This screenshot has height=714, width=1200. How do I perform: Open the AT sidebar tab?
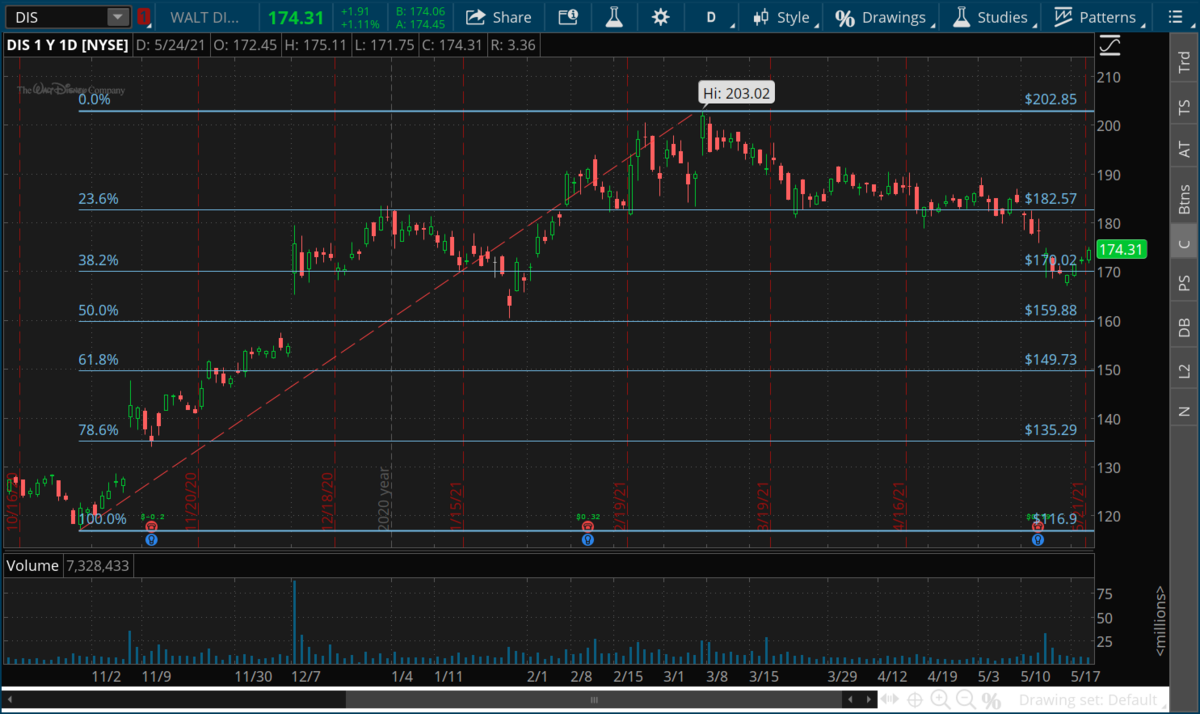pos(1184,149)
